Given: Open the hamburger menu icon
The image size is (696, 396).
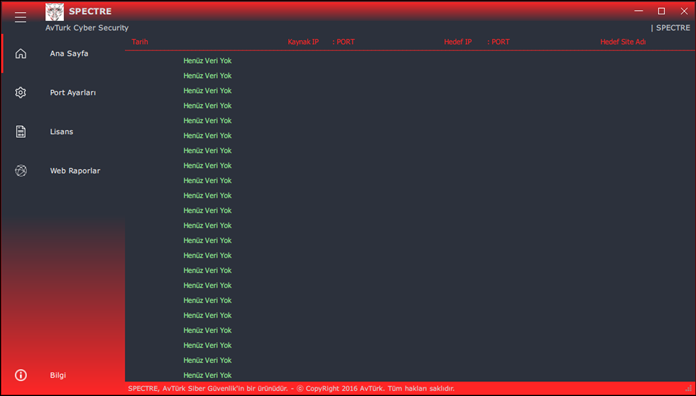Looking at the screenshot, I should pos(20,17).
